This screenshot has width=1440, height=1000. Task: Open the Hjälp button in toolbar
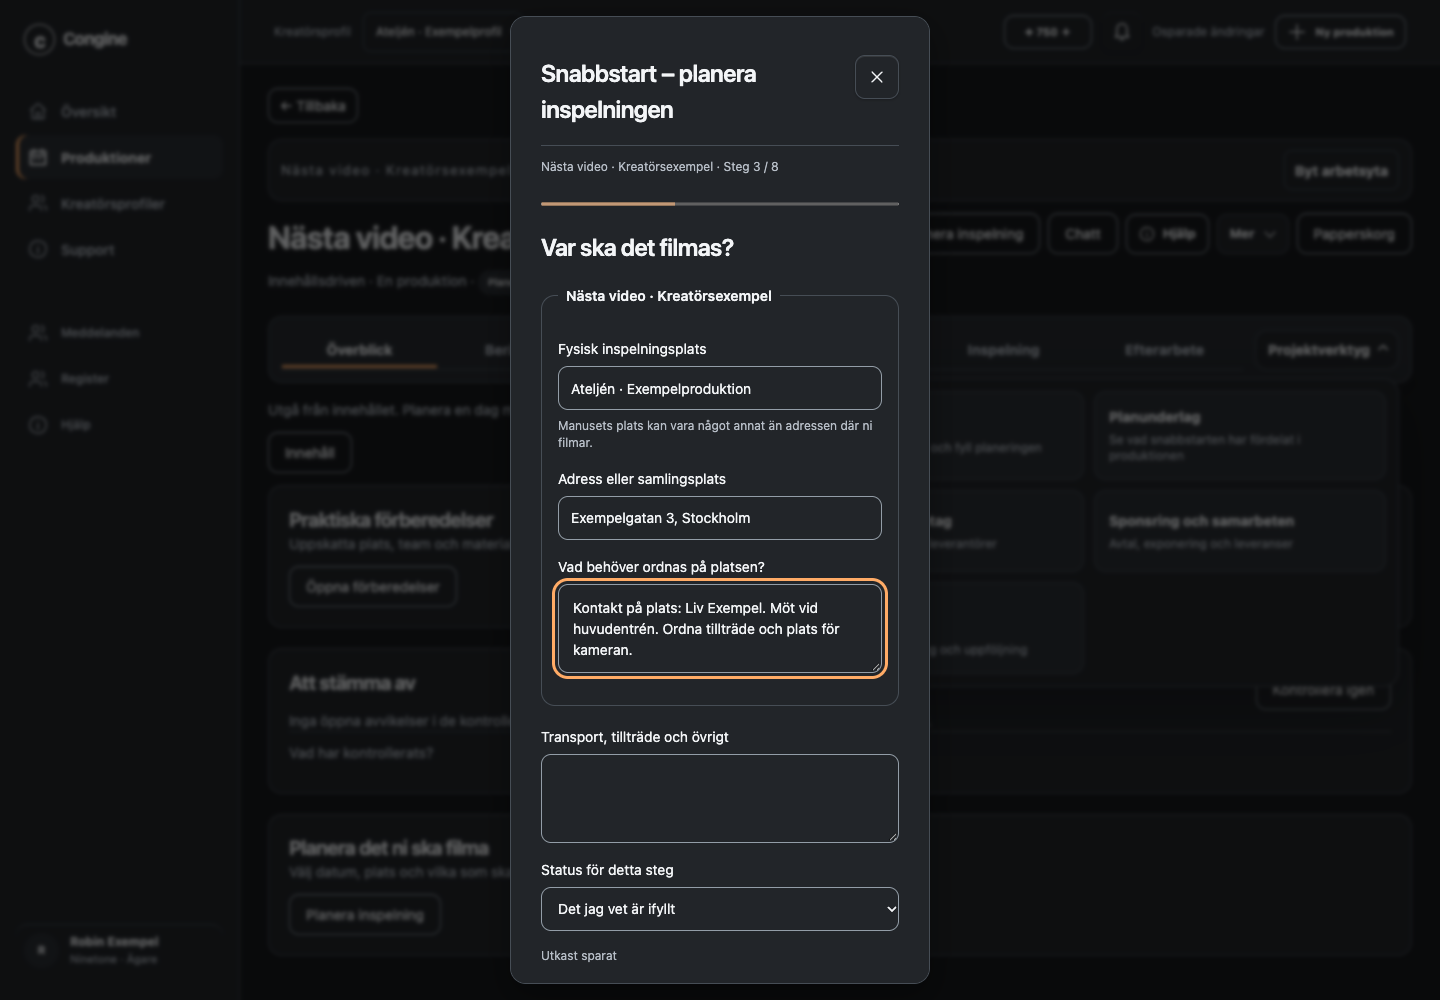pyautogui.click(x=1168, y=234)
